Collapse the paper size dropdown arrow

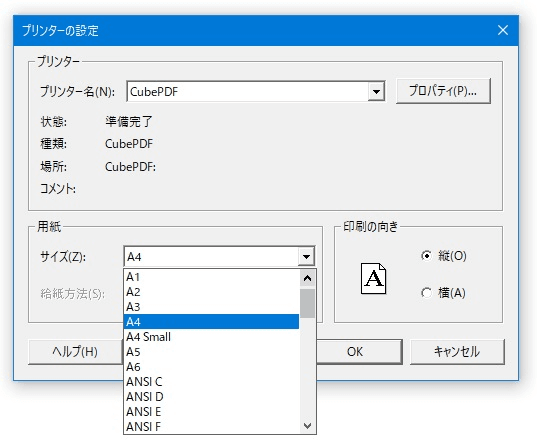306,257
